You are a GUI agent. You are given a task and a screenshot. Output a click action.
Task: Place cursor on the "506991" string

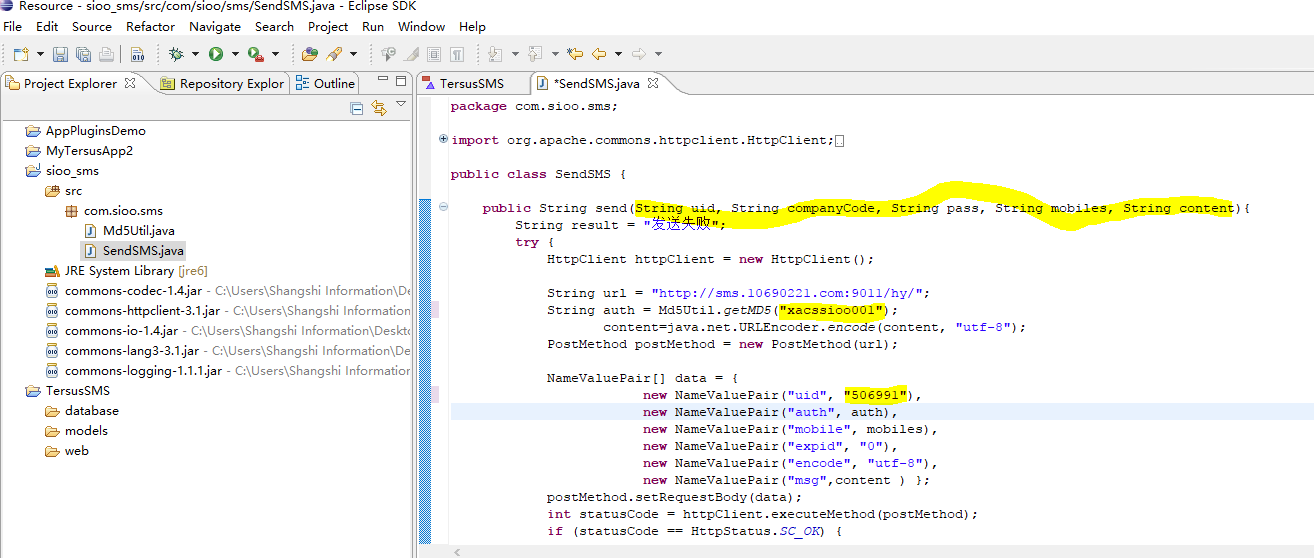(x=875, y=395)
